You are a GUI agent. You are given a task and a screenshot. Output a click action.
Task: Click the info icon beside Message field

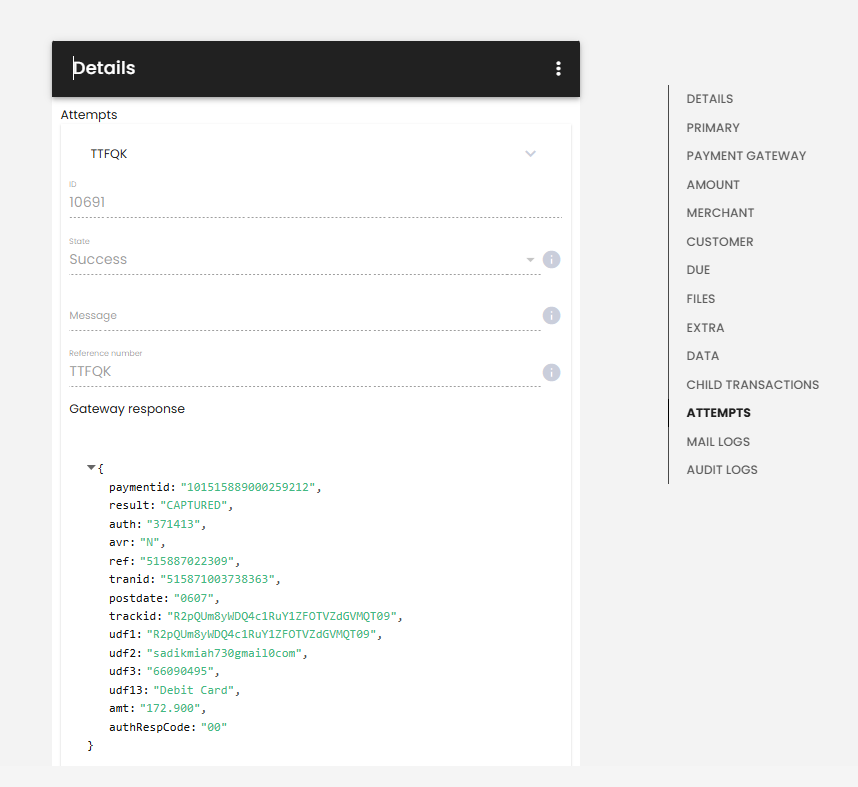pyautogui.click(x=551, y=315)
